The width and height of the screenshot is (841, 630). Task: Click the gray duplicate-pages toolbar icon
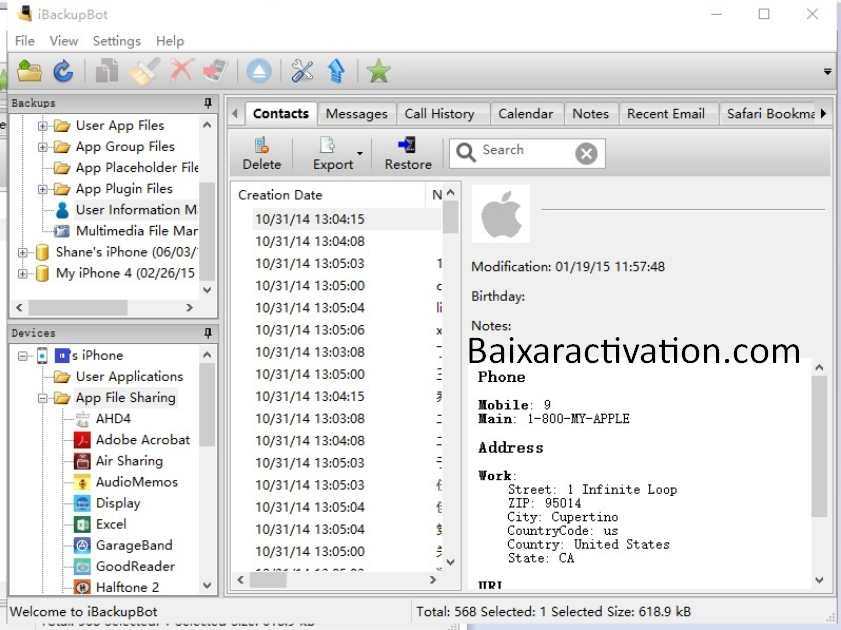[107, 71]
